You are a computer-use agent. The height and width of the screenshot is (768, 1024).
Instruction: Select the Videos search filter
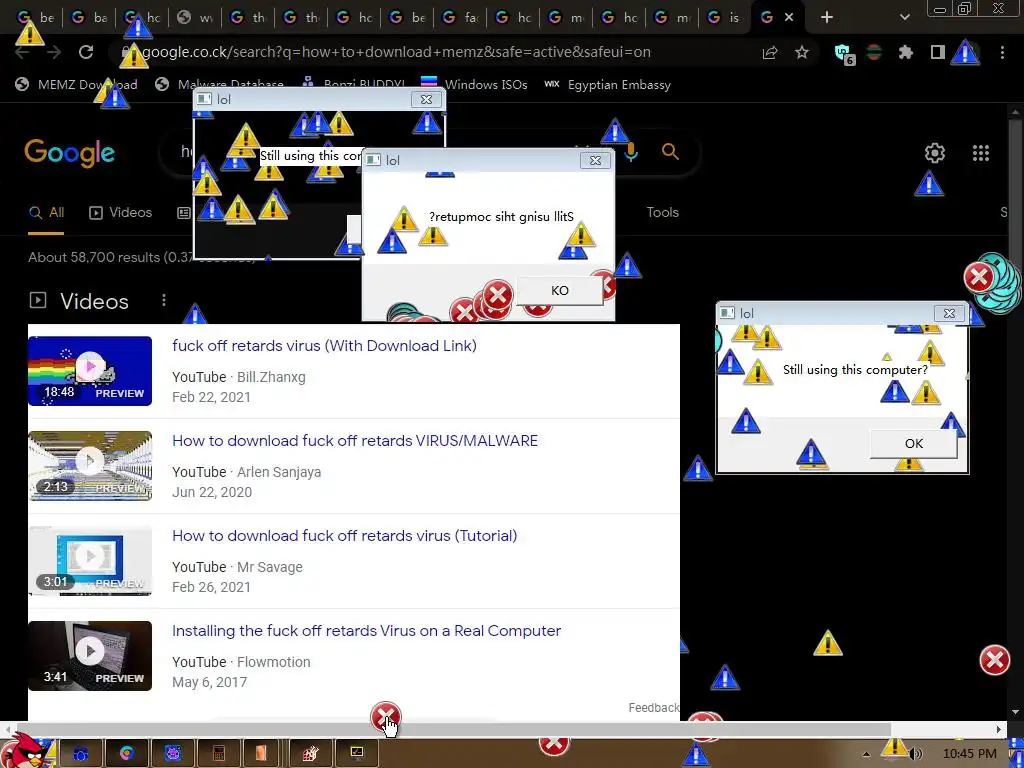120,213
